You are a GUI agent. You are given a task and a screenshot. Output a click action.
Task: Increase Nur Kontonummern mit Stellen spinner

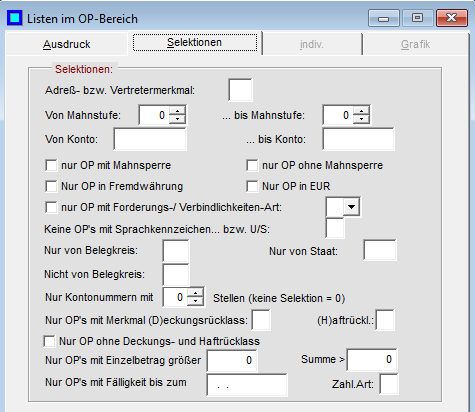[x=195, y=293]
